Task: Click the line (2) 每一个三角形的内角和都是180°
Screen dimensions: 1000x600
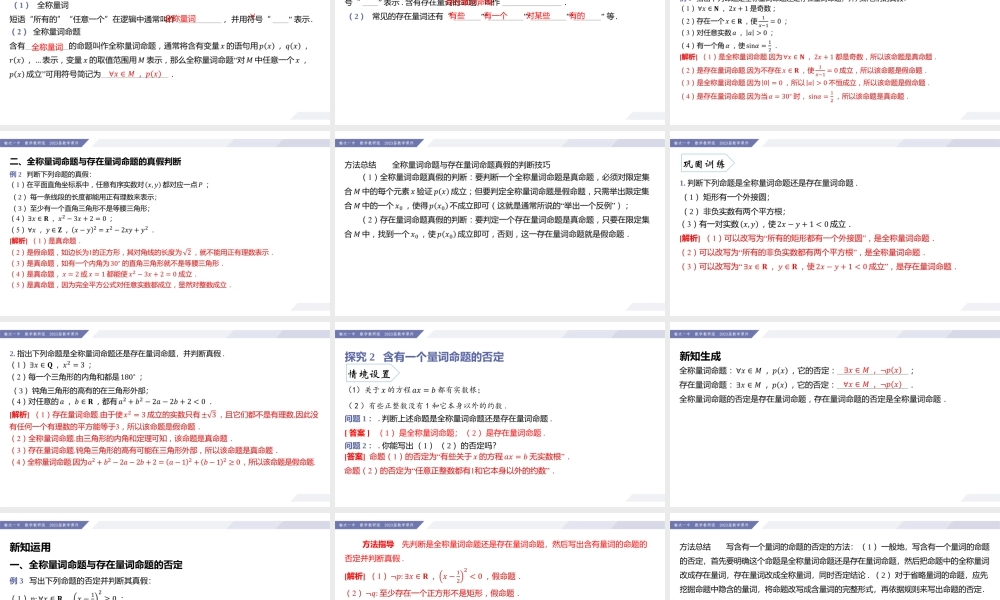Action: (77, 377)
